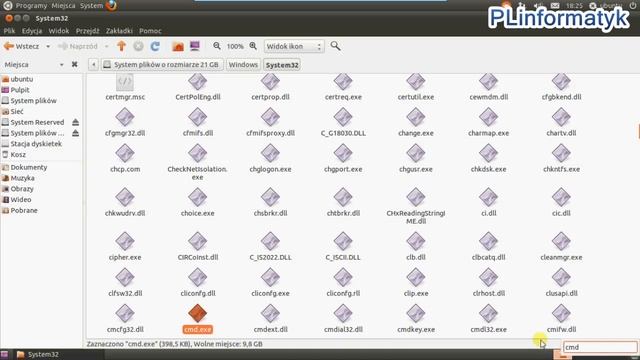Viewport: 640px width, 360px height.
Task: Open the Miejsca menu in top panel
Action: pos(63,6)
